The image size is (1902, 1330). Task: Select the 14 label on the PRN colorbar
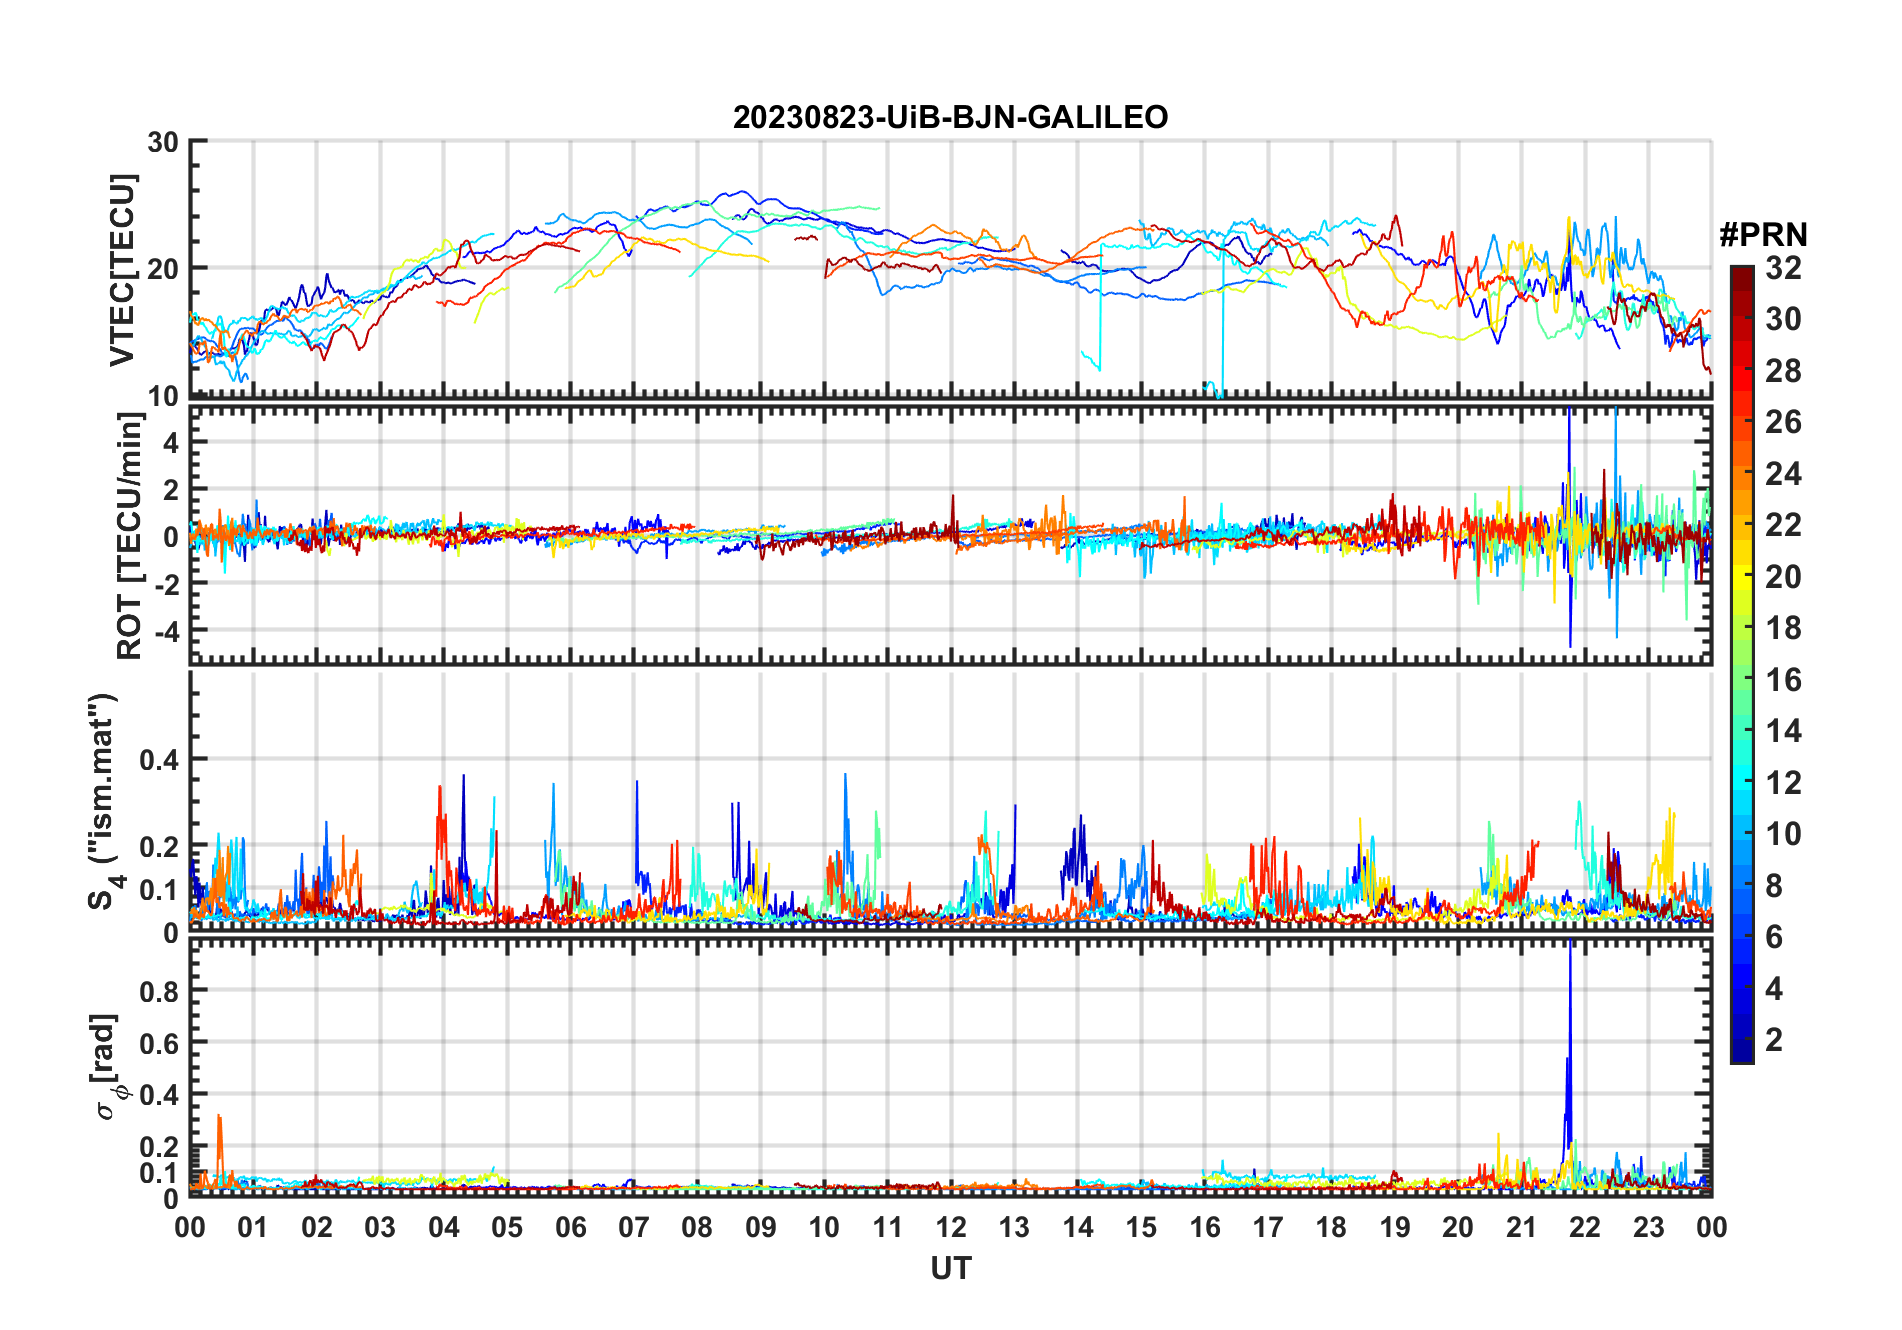1783,731
